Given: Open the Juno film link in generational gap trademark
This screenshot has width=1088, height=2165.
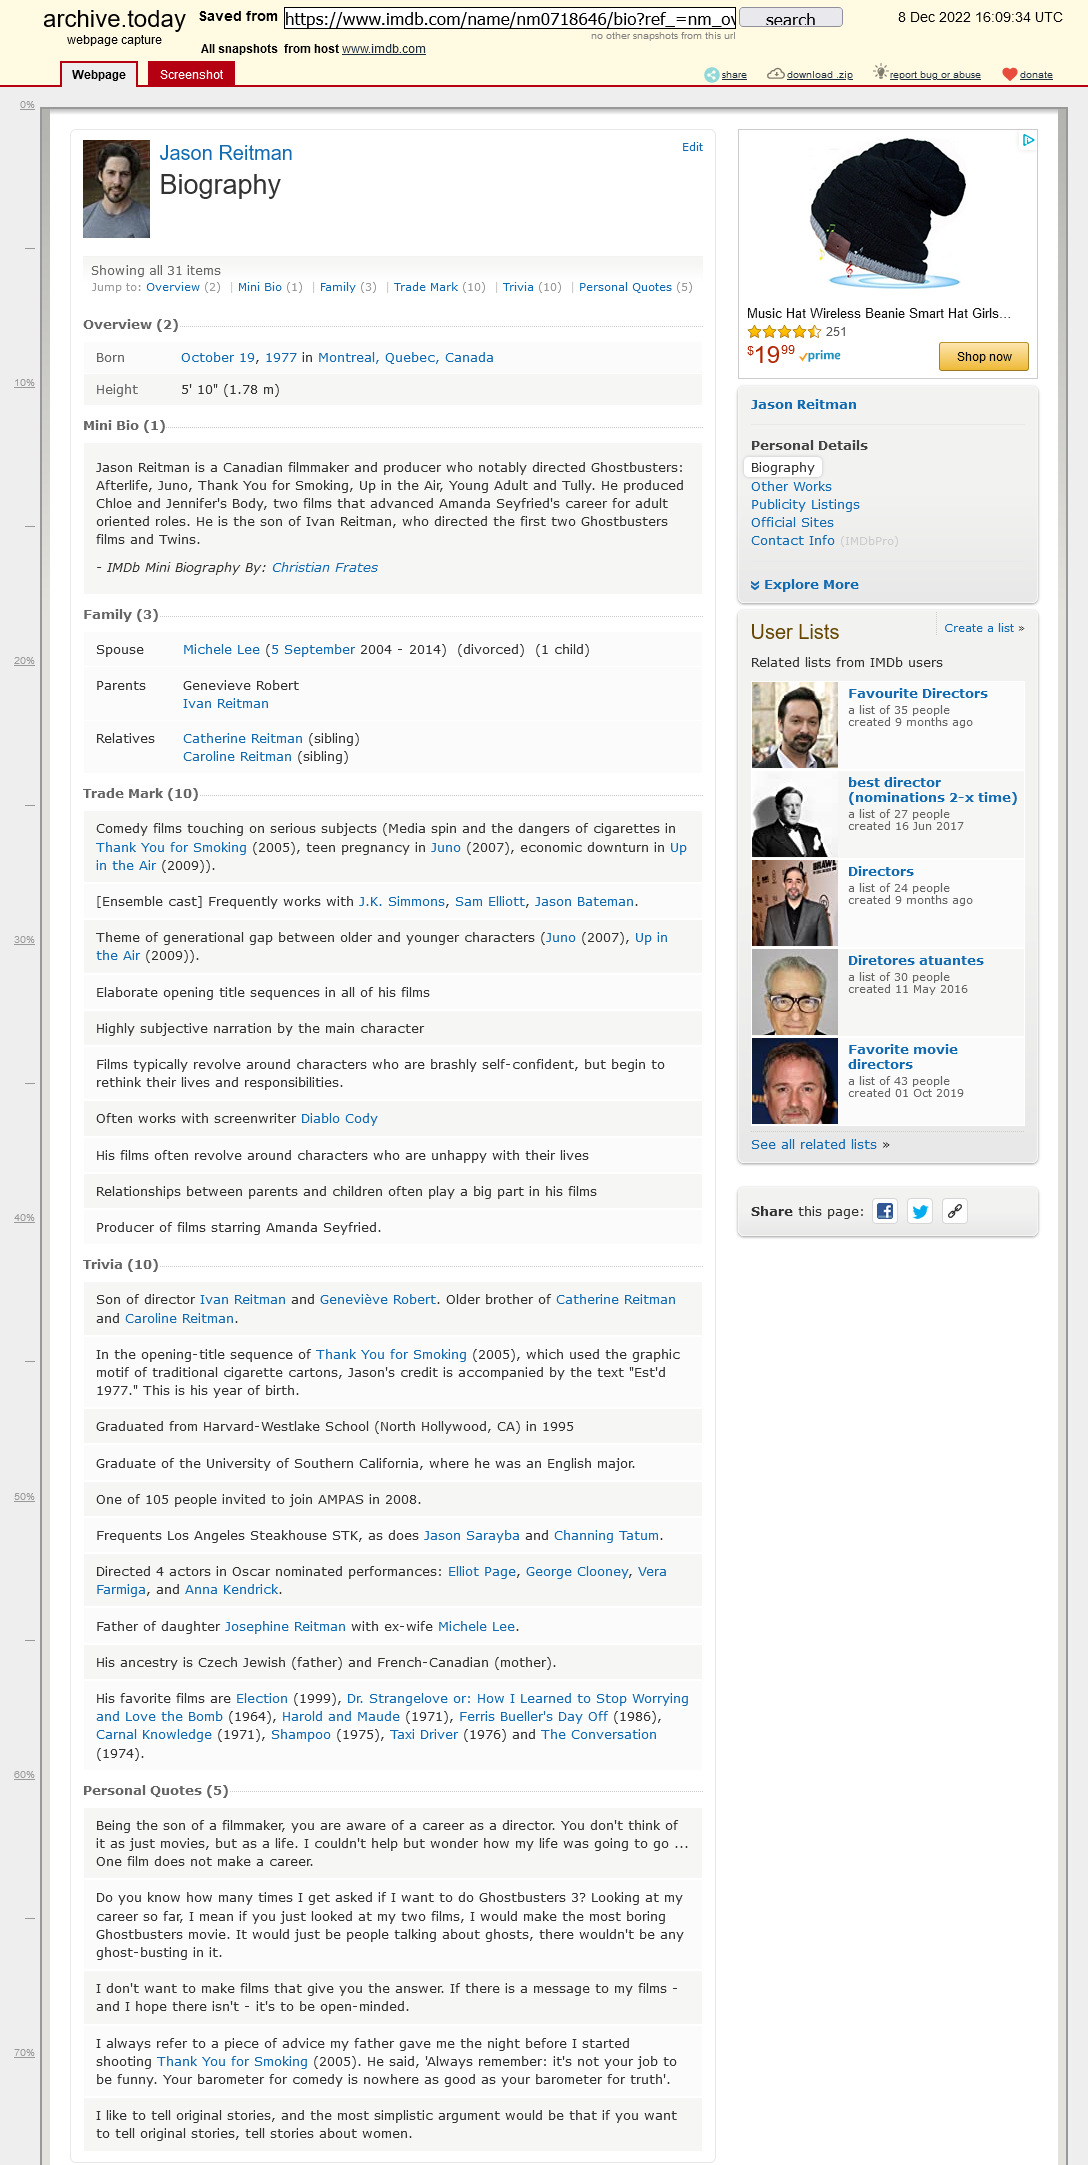Looking at the screenshot, I should point(561,938).
